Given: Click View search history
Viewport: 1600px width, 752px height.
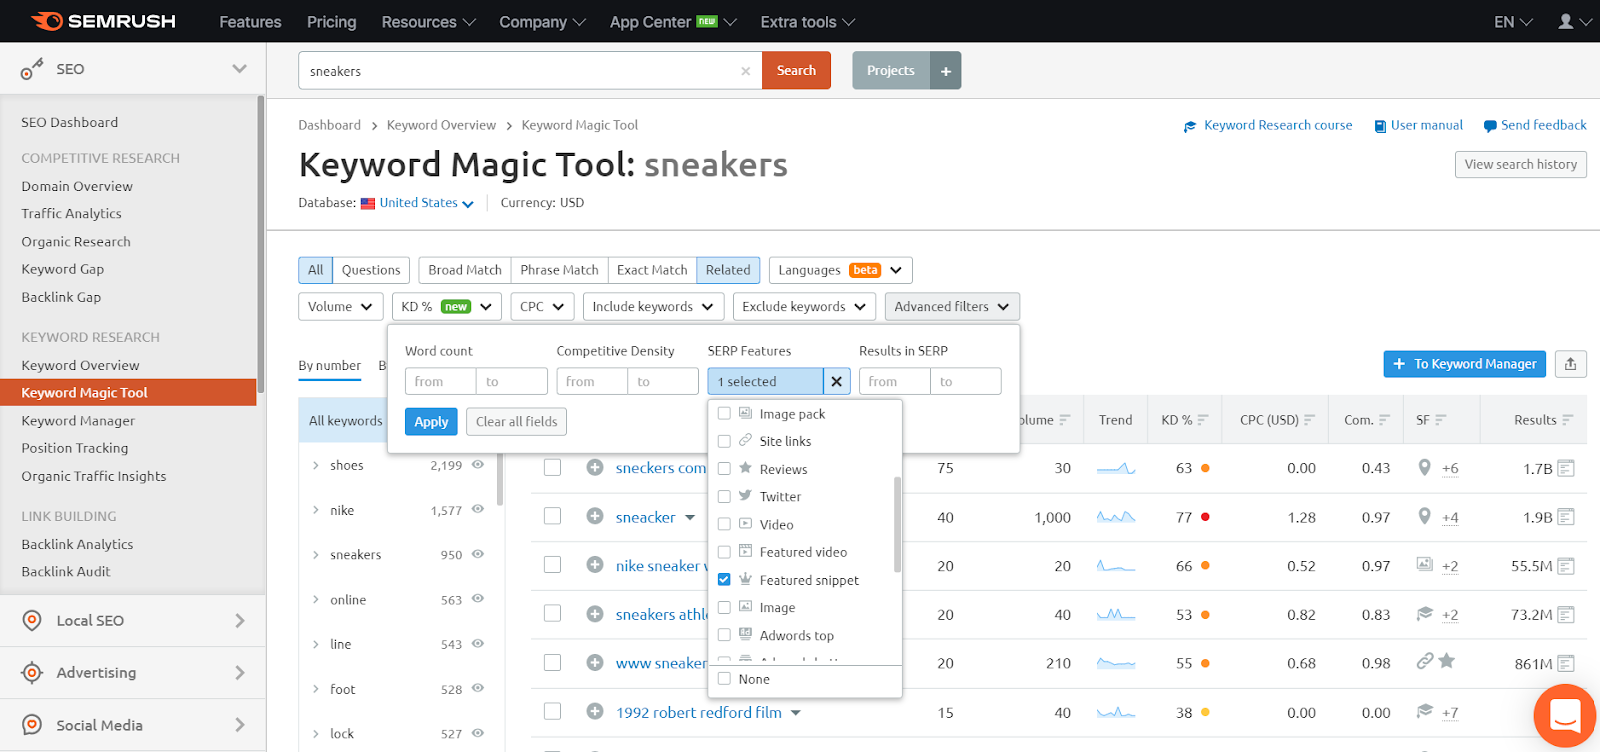Looking at the screenshot, I should tap(1520, 164).
